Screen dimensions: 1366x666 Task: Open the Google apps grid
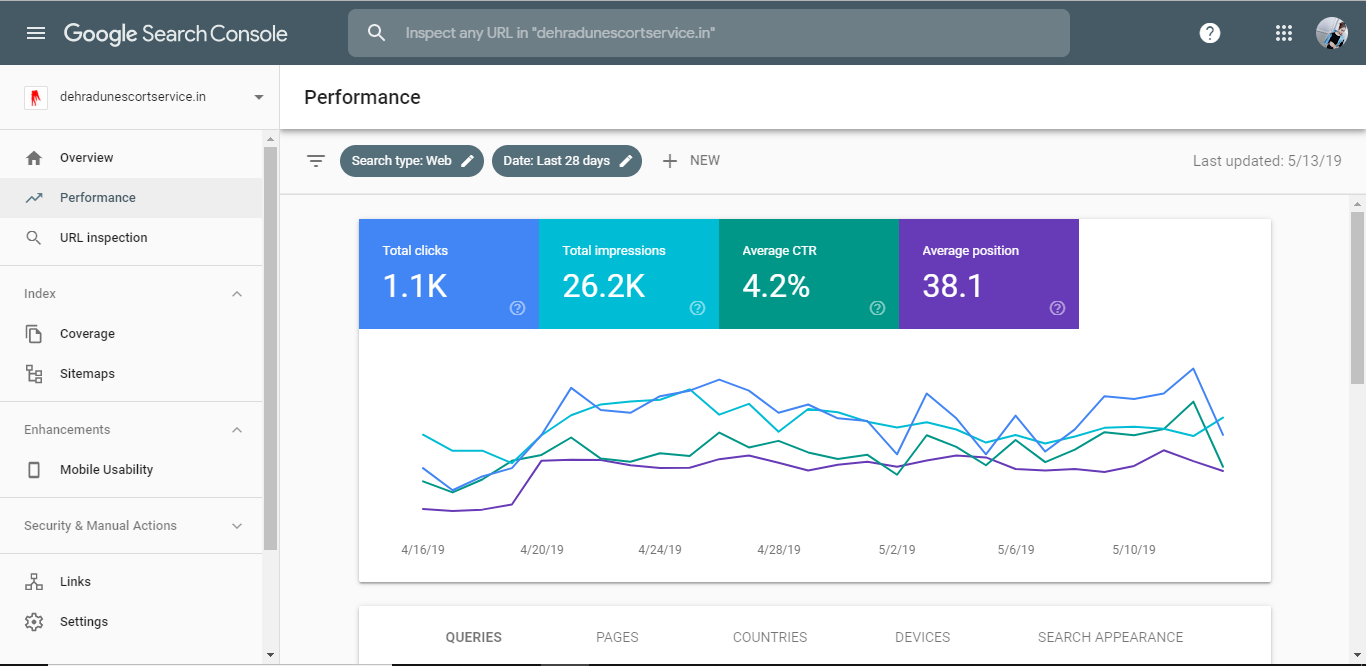1284,33
